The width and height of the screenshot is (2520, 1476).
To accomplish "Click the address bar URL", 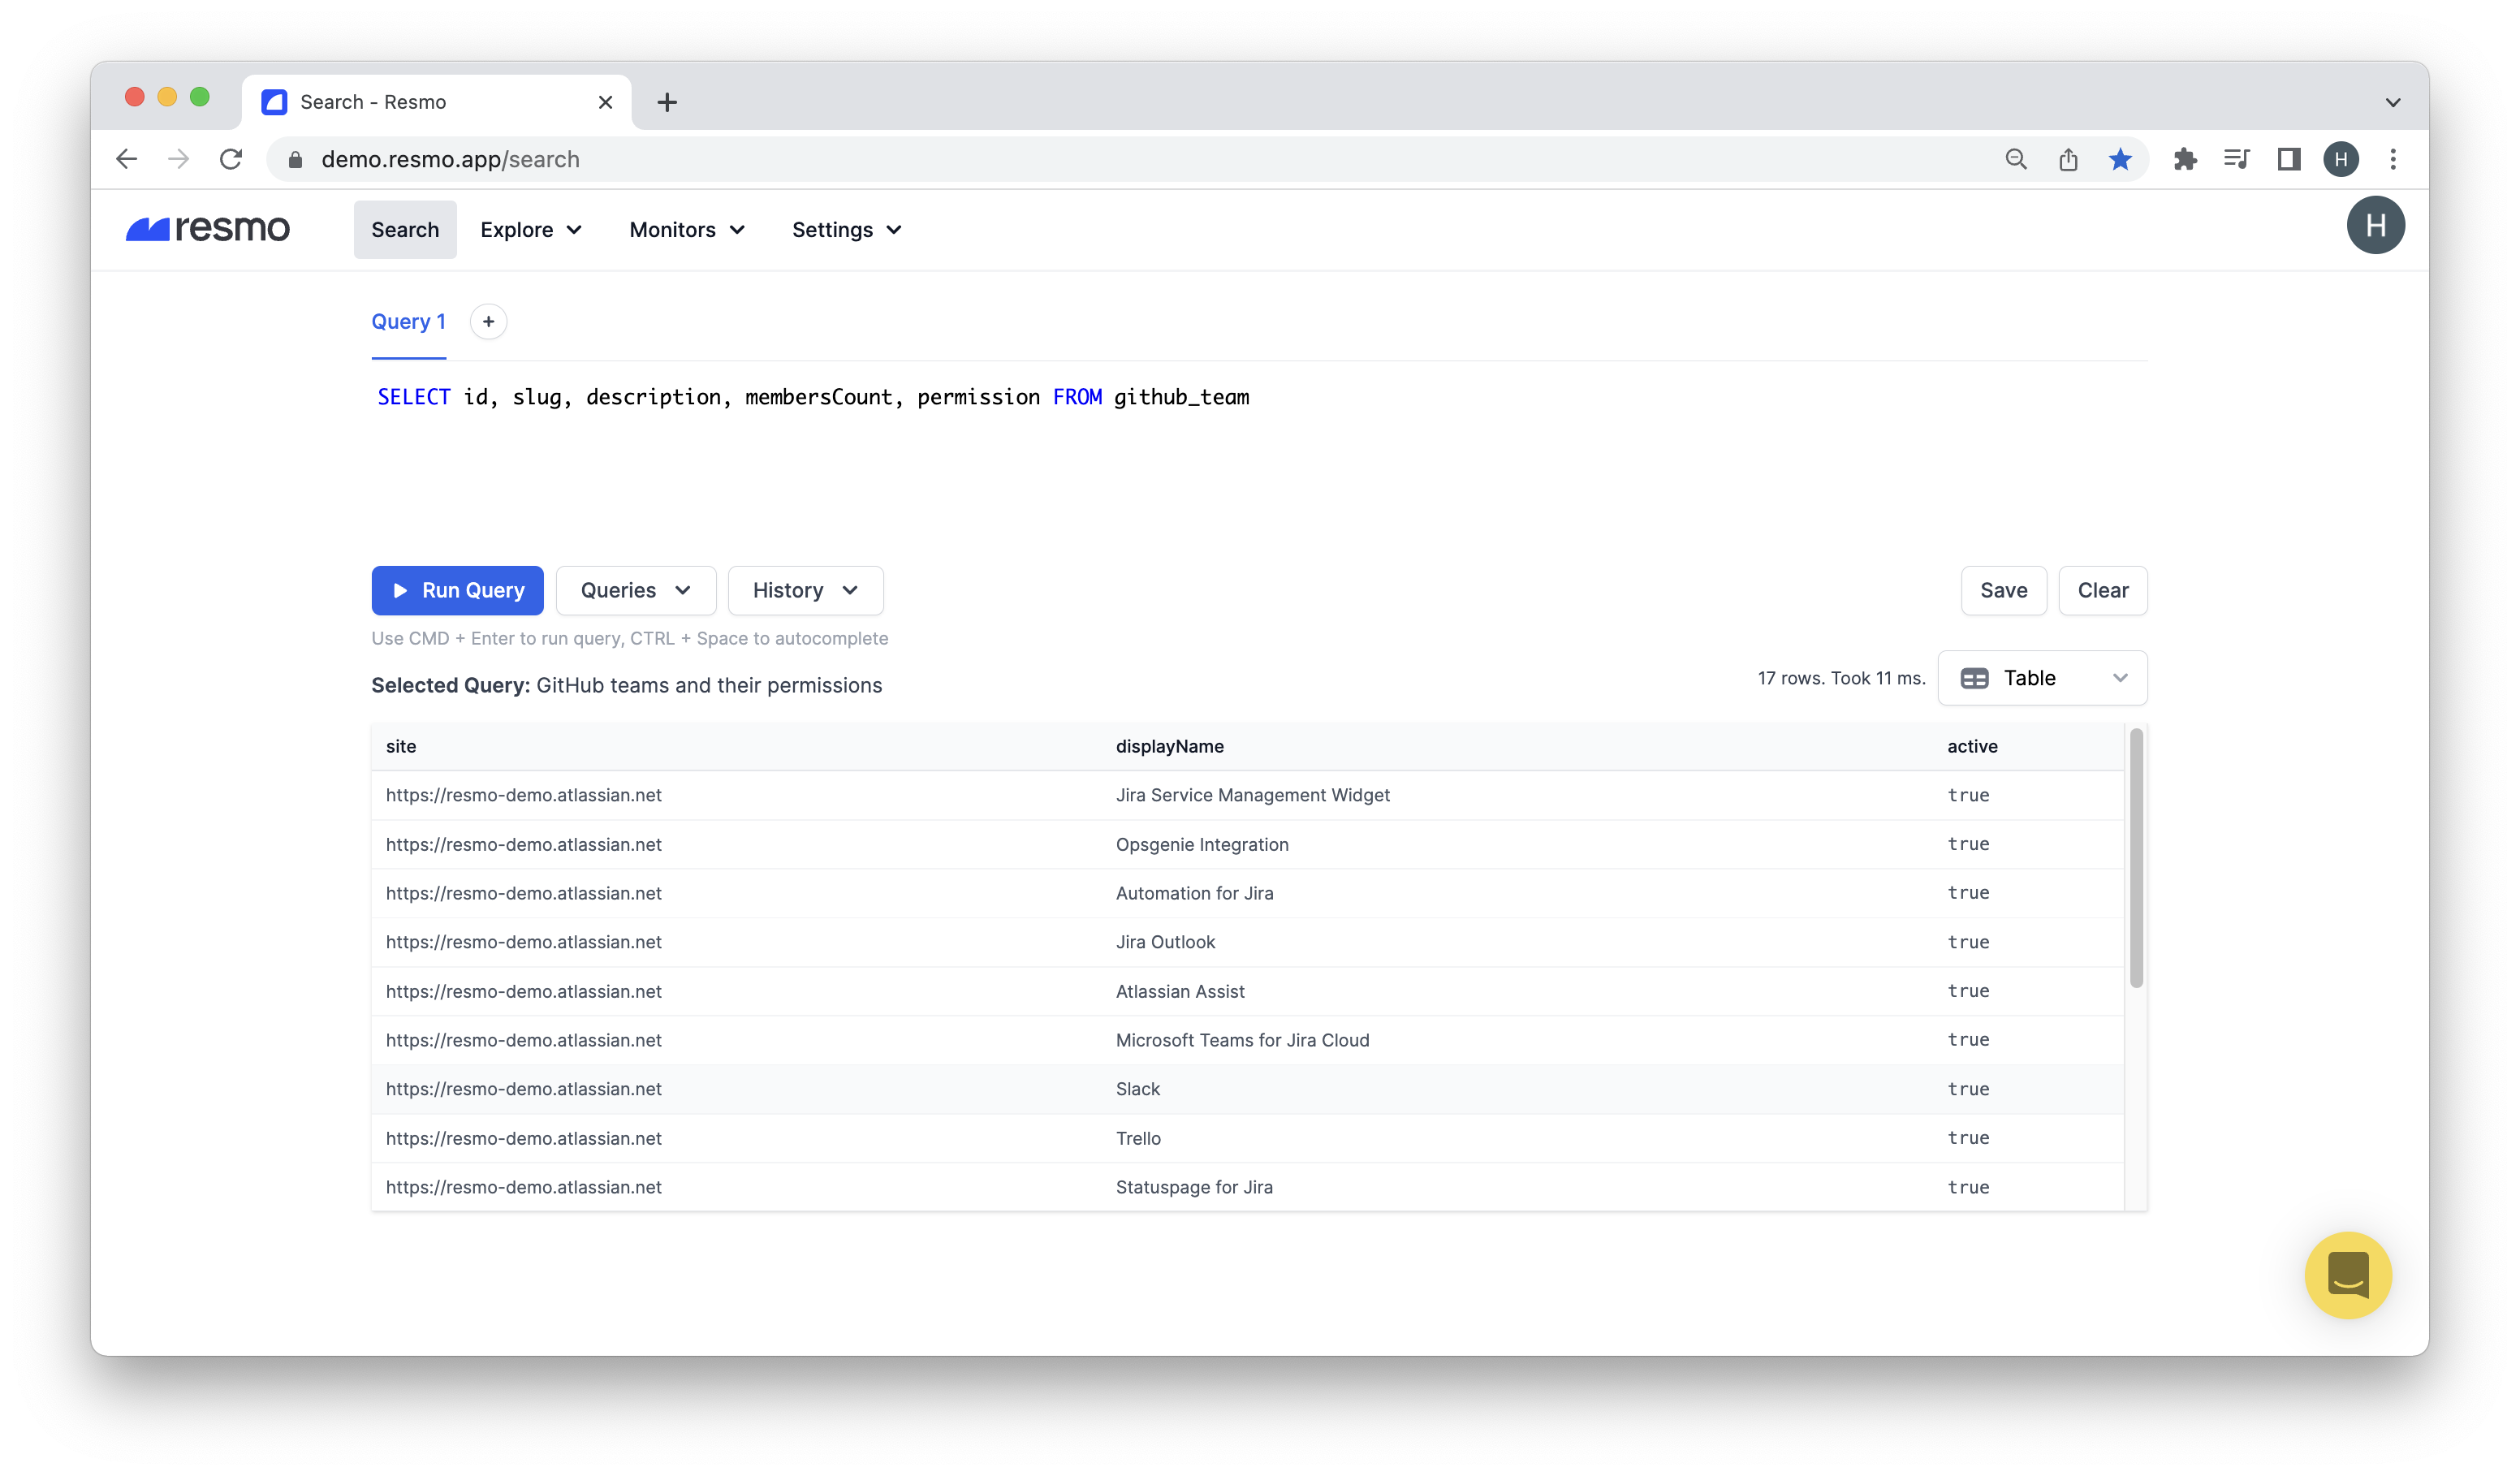I will pyautogui.click(x=450, y=160).
